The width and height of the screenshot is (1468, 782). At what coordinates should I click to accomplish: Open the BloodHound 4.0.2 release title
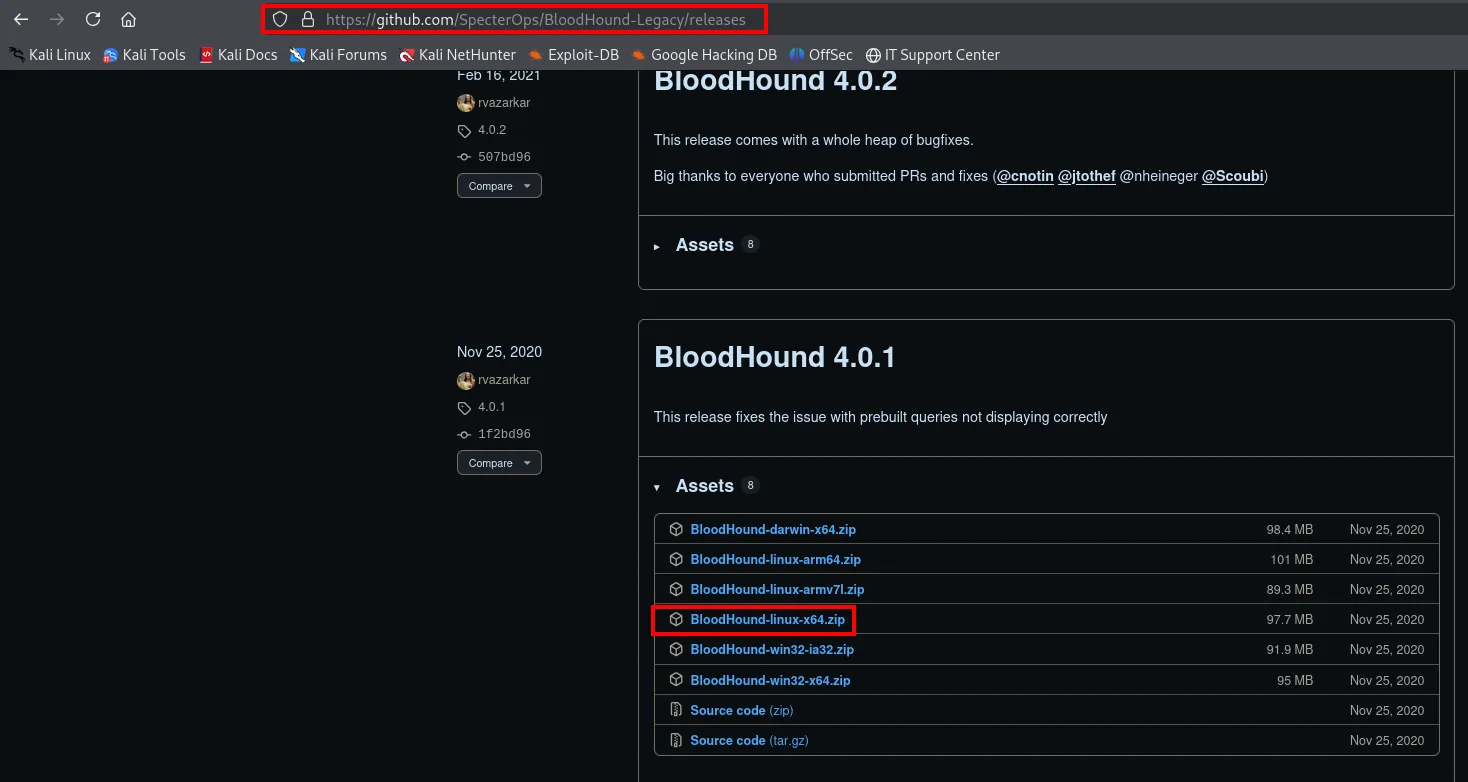pos(775,81)
